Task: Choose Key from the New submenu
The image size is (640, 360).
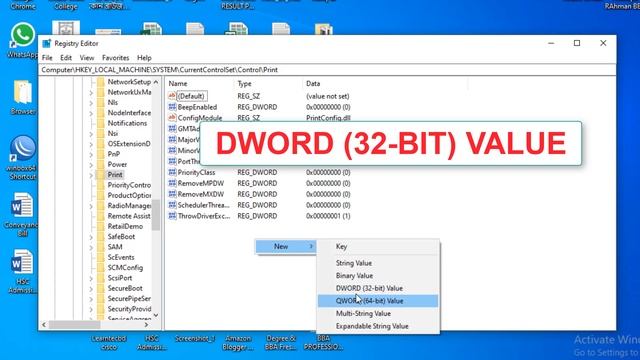Action: pos(378,247)
